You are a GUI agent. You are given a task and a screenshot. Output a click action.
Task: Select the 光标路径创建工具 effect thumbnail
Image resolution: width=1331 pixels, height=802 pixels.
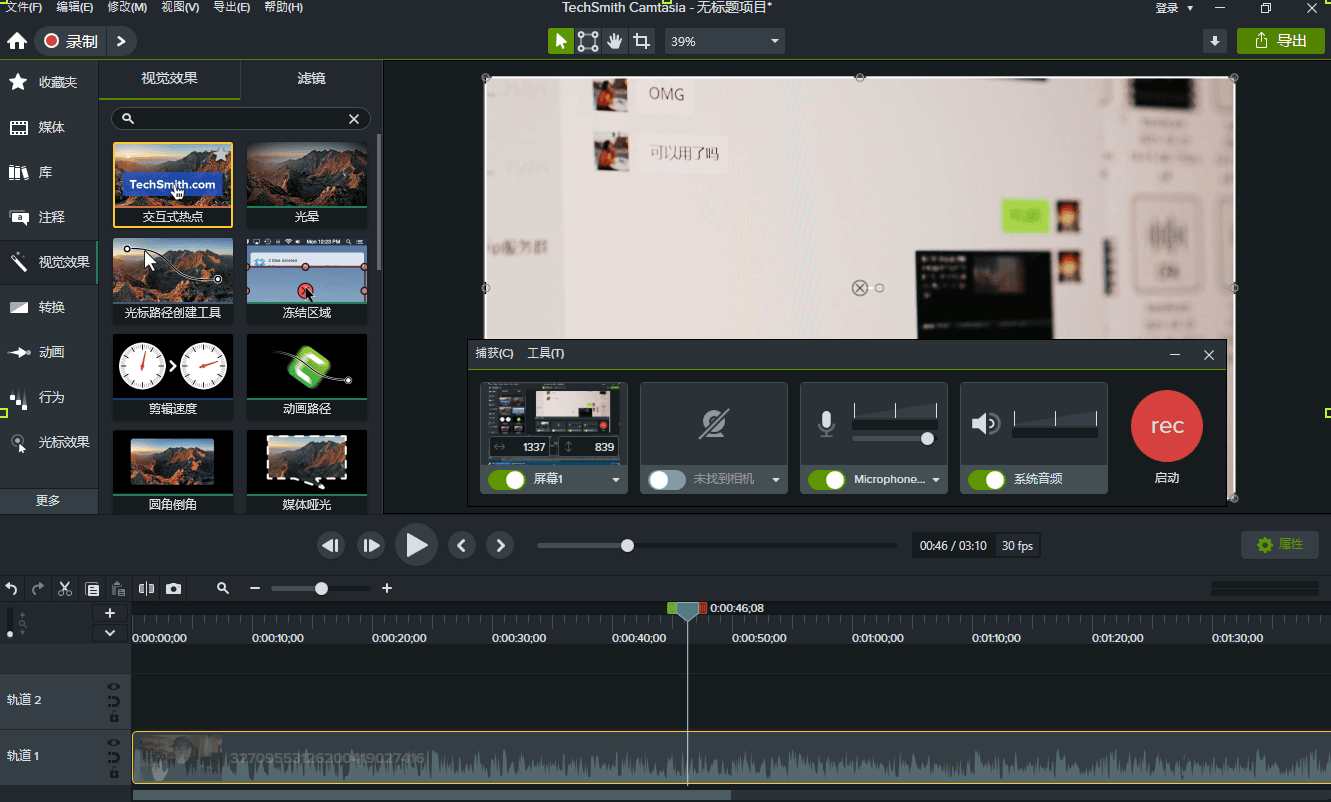pyautogui.click(x=172, y=270)
